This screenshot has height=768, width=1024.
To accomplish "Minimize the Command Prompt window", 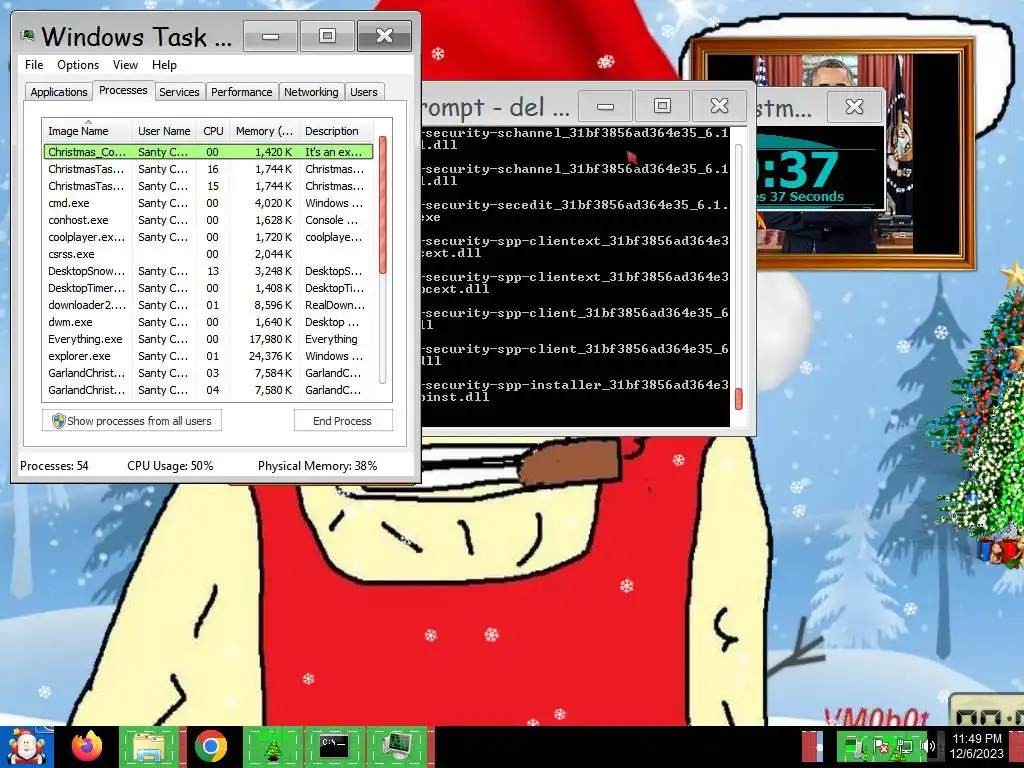I will click(x=605, y=106).
